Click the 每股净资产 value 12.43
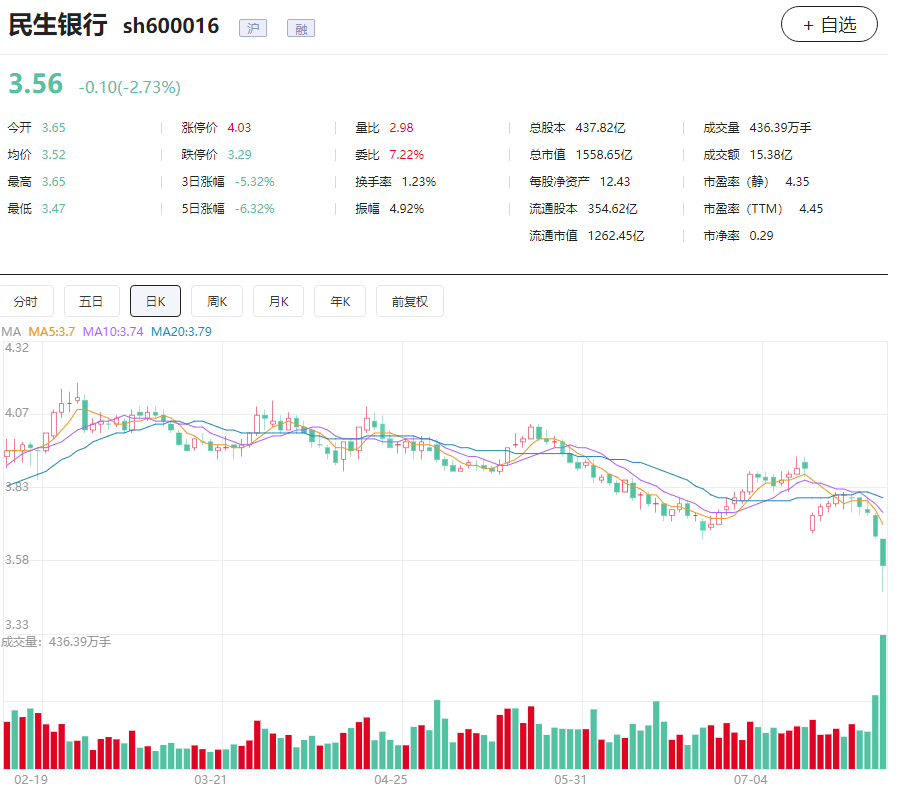This screenshot has height=788, width=897. pyautogui.click(x=615, y=181)
